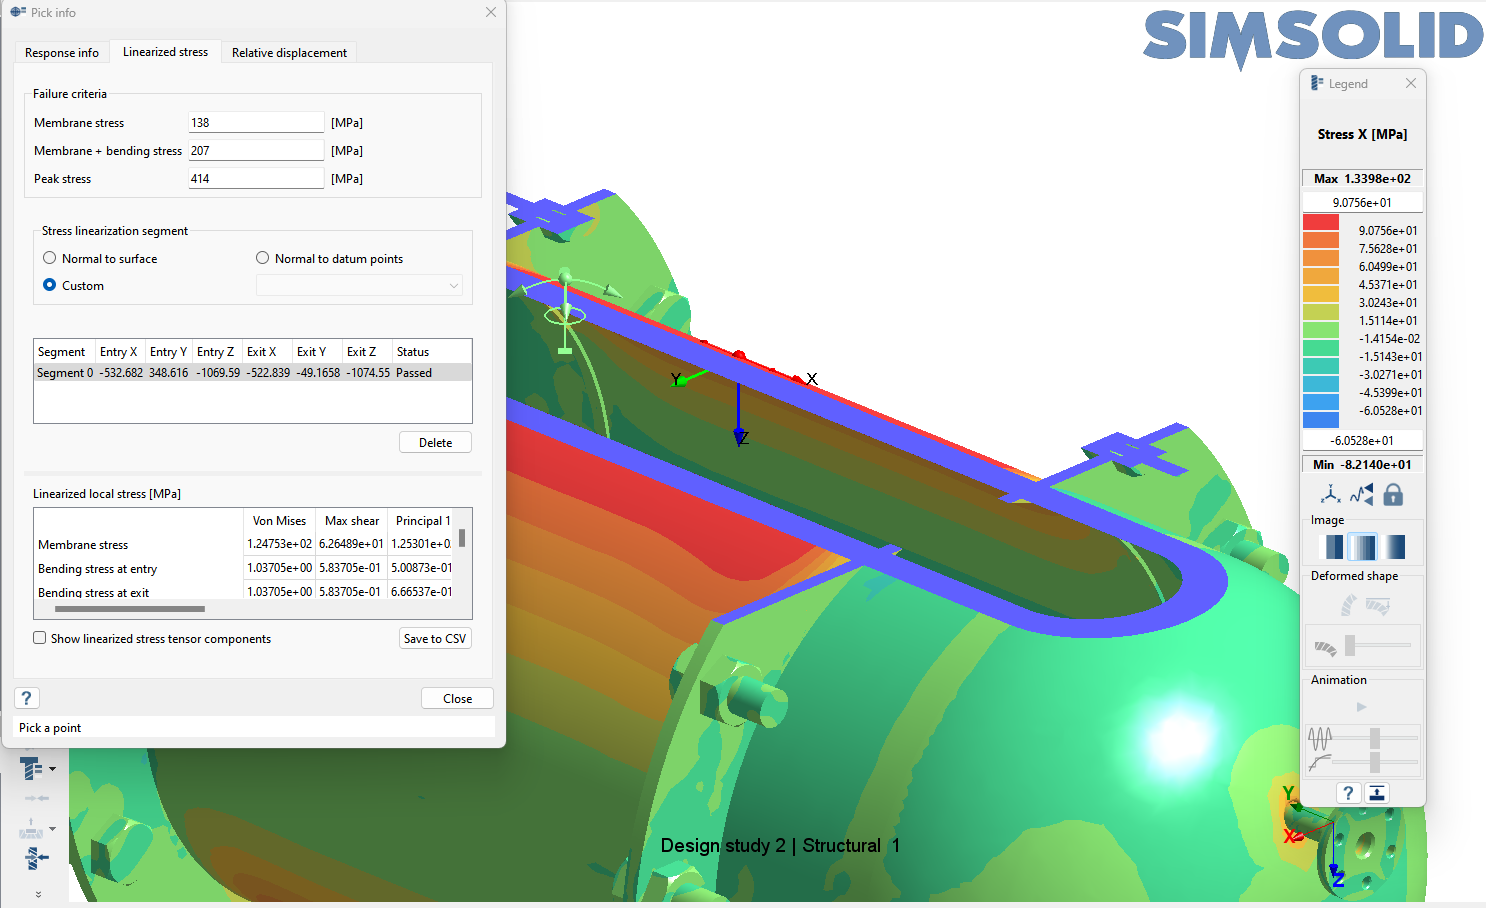
Task: Click the Save to CSV button
Action: [435, 638]
